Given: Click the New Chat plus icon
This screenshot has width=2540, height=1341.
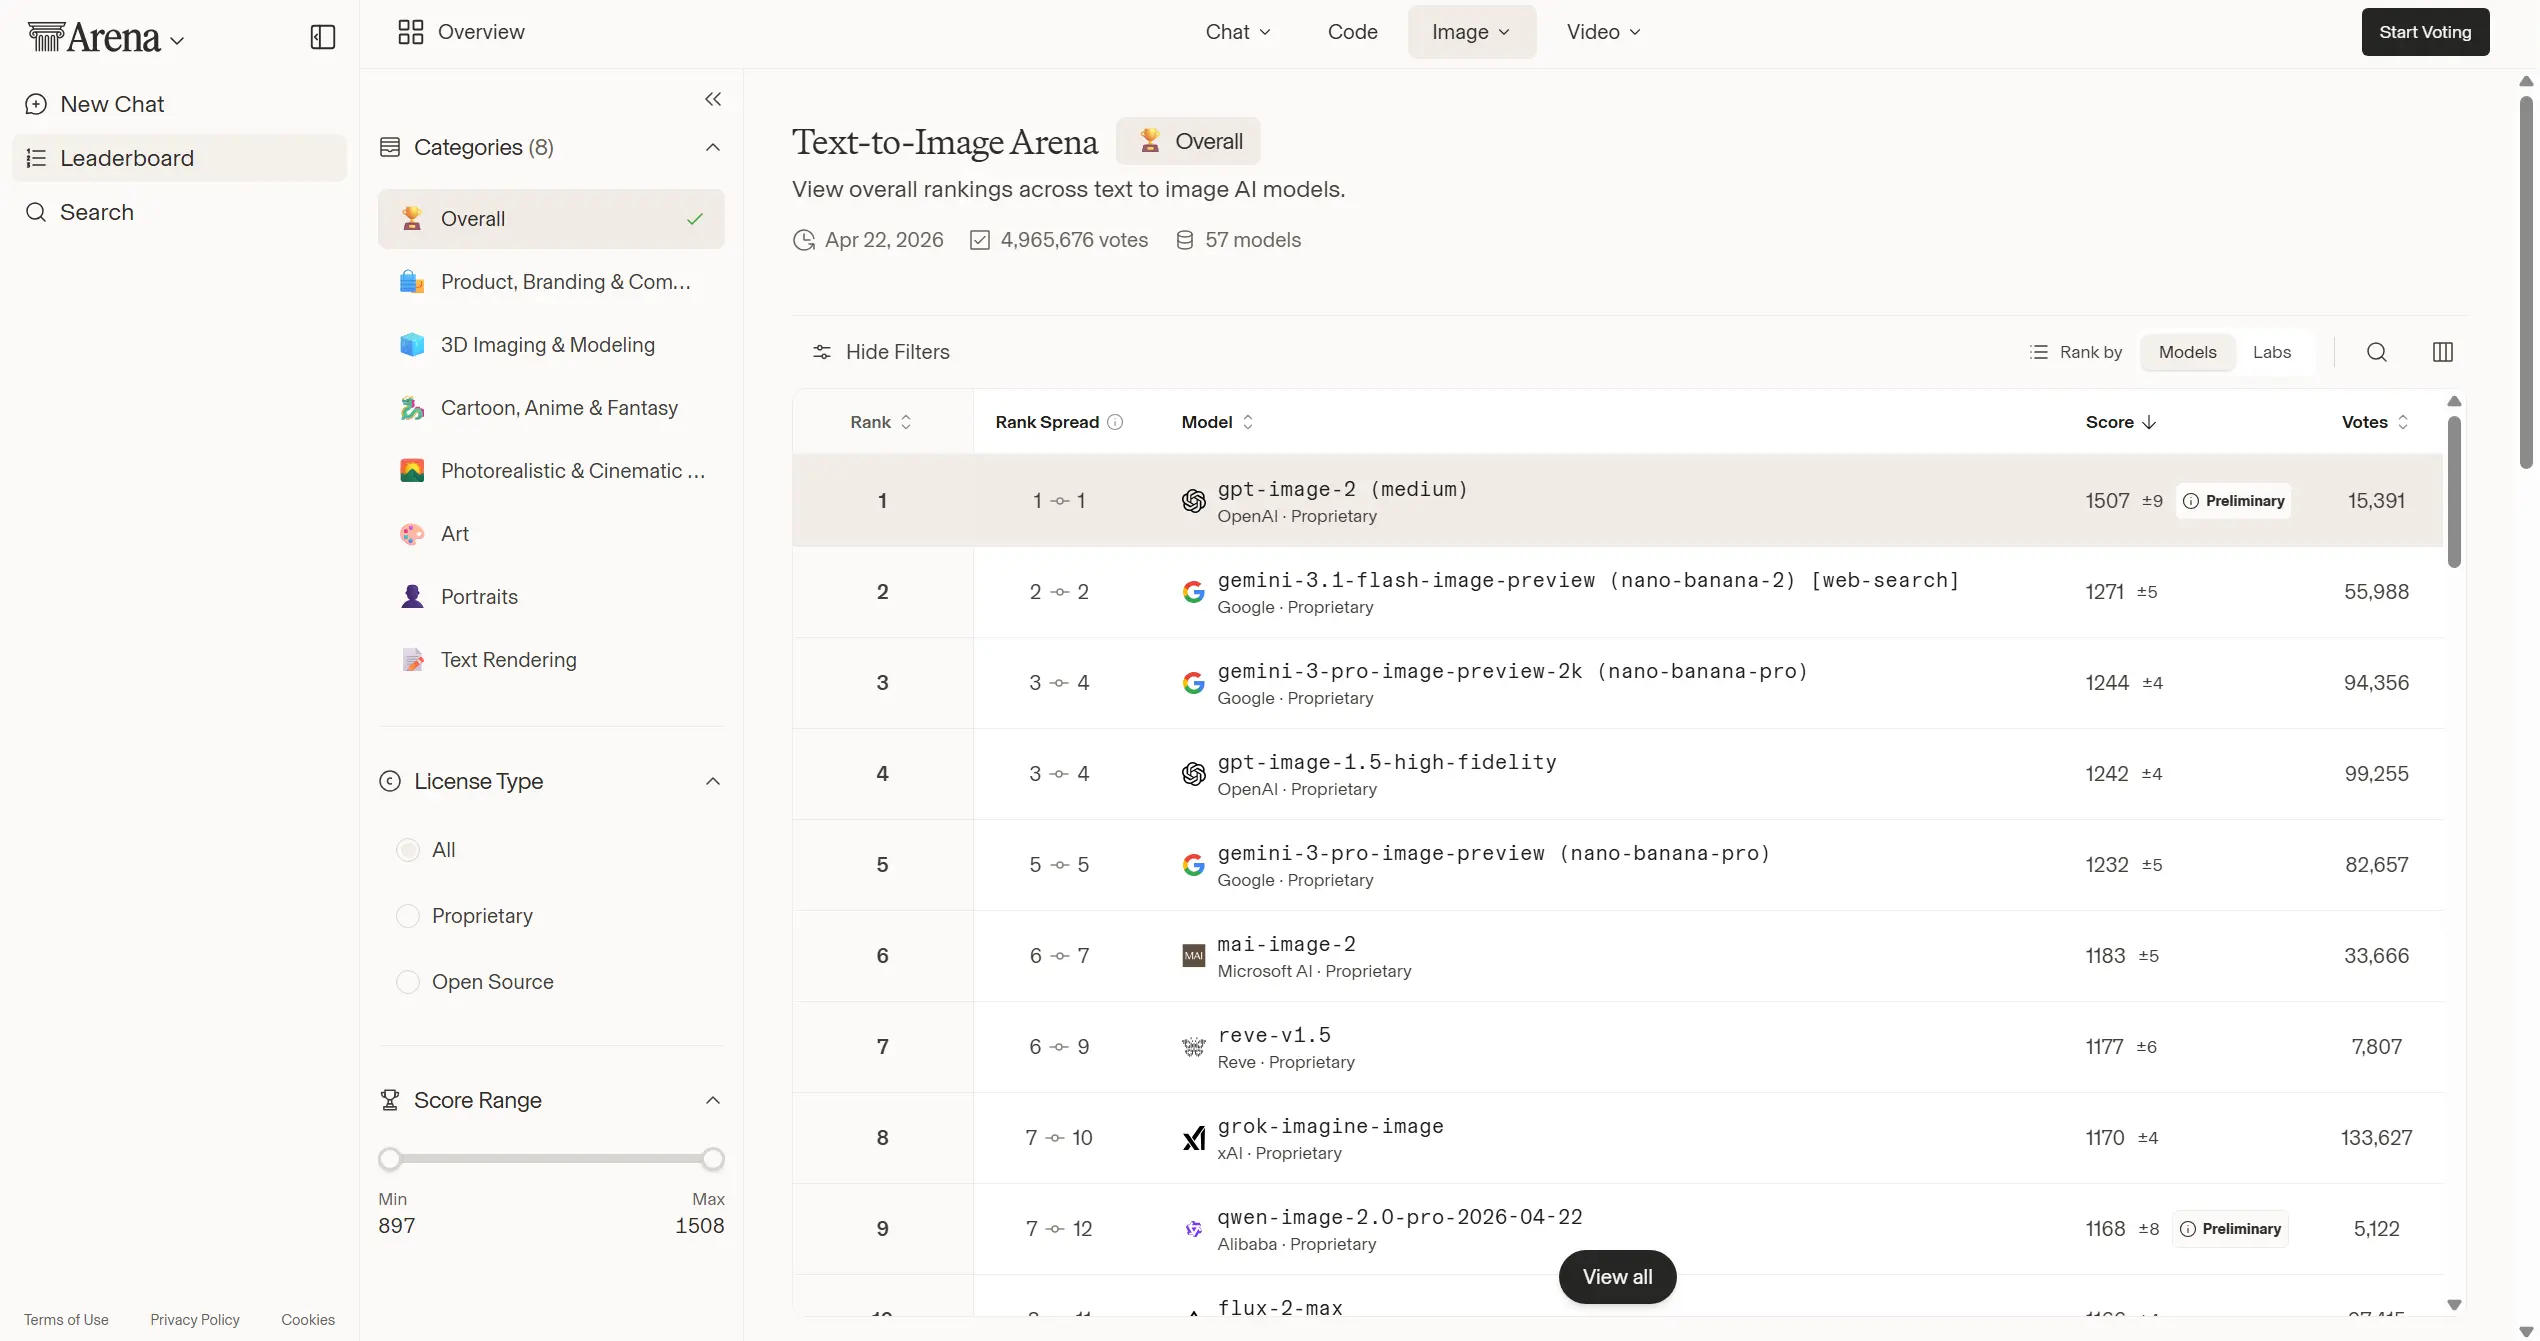Looking at the screenshot, I should [36, 104].
